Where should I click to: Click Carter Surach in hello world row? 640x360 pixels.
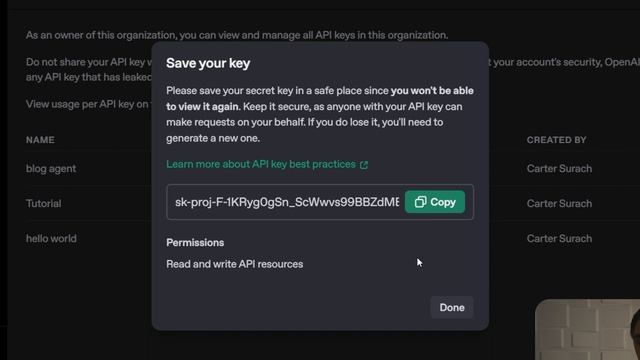pyautogui.click(x=559, y=238)
